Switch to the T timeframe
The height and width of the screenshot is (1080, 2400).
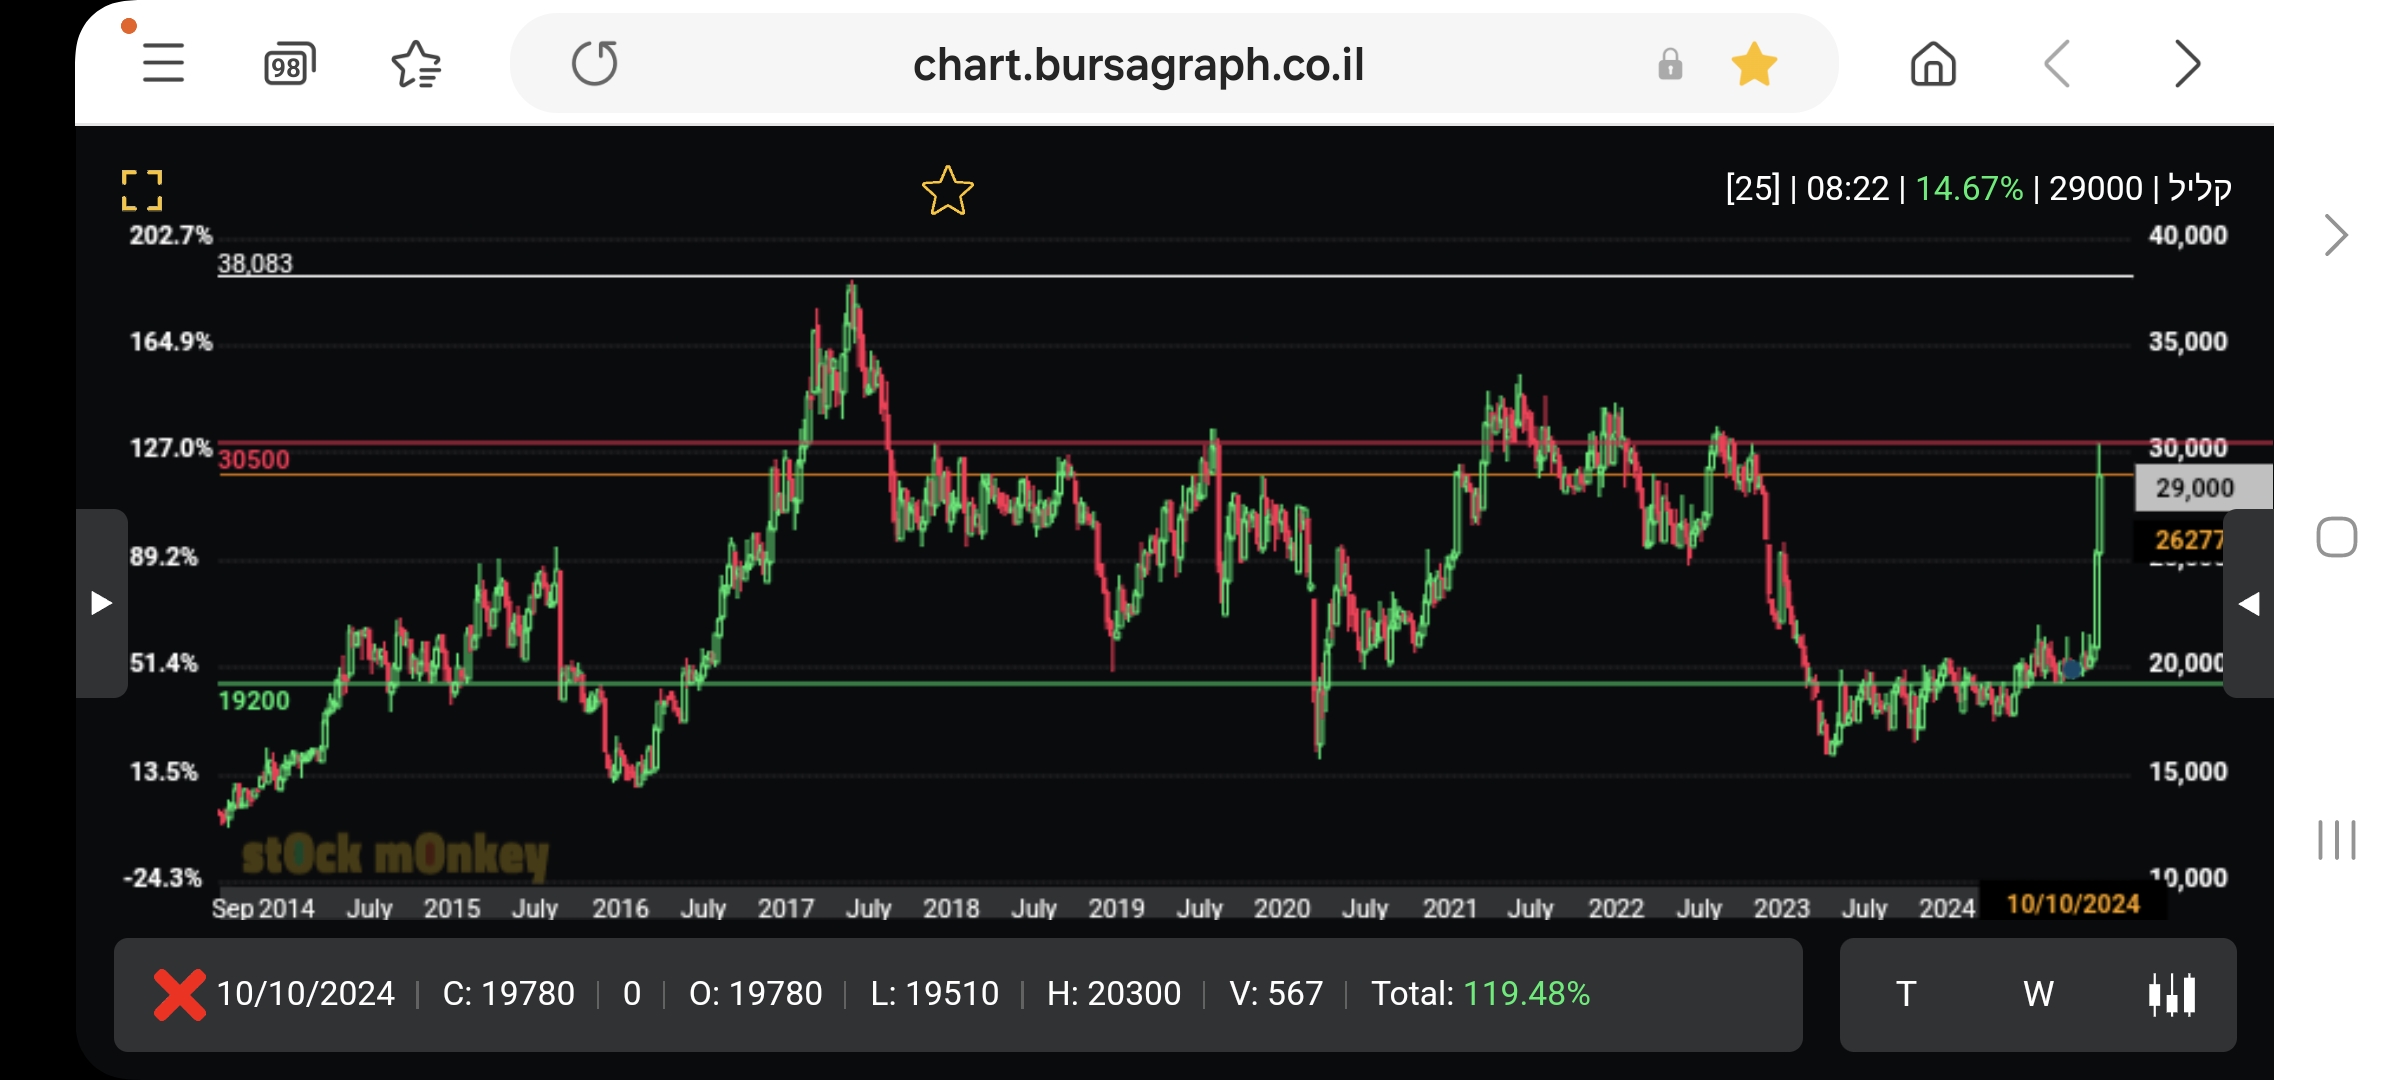(x=1906, y=994)
